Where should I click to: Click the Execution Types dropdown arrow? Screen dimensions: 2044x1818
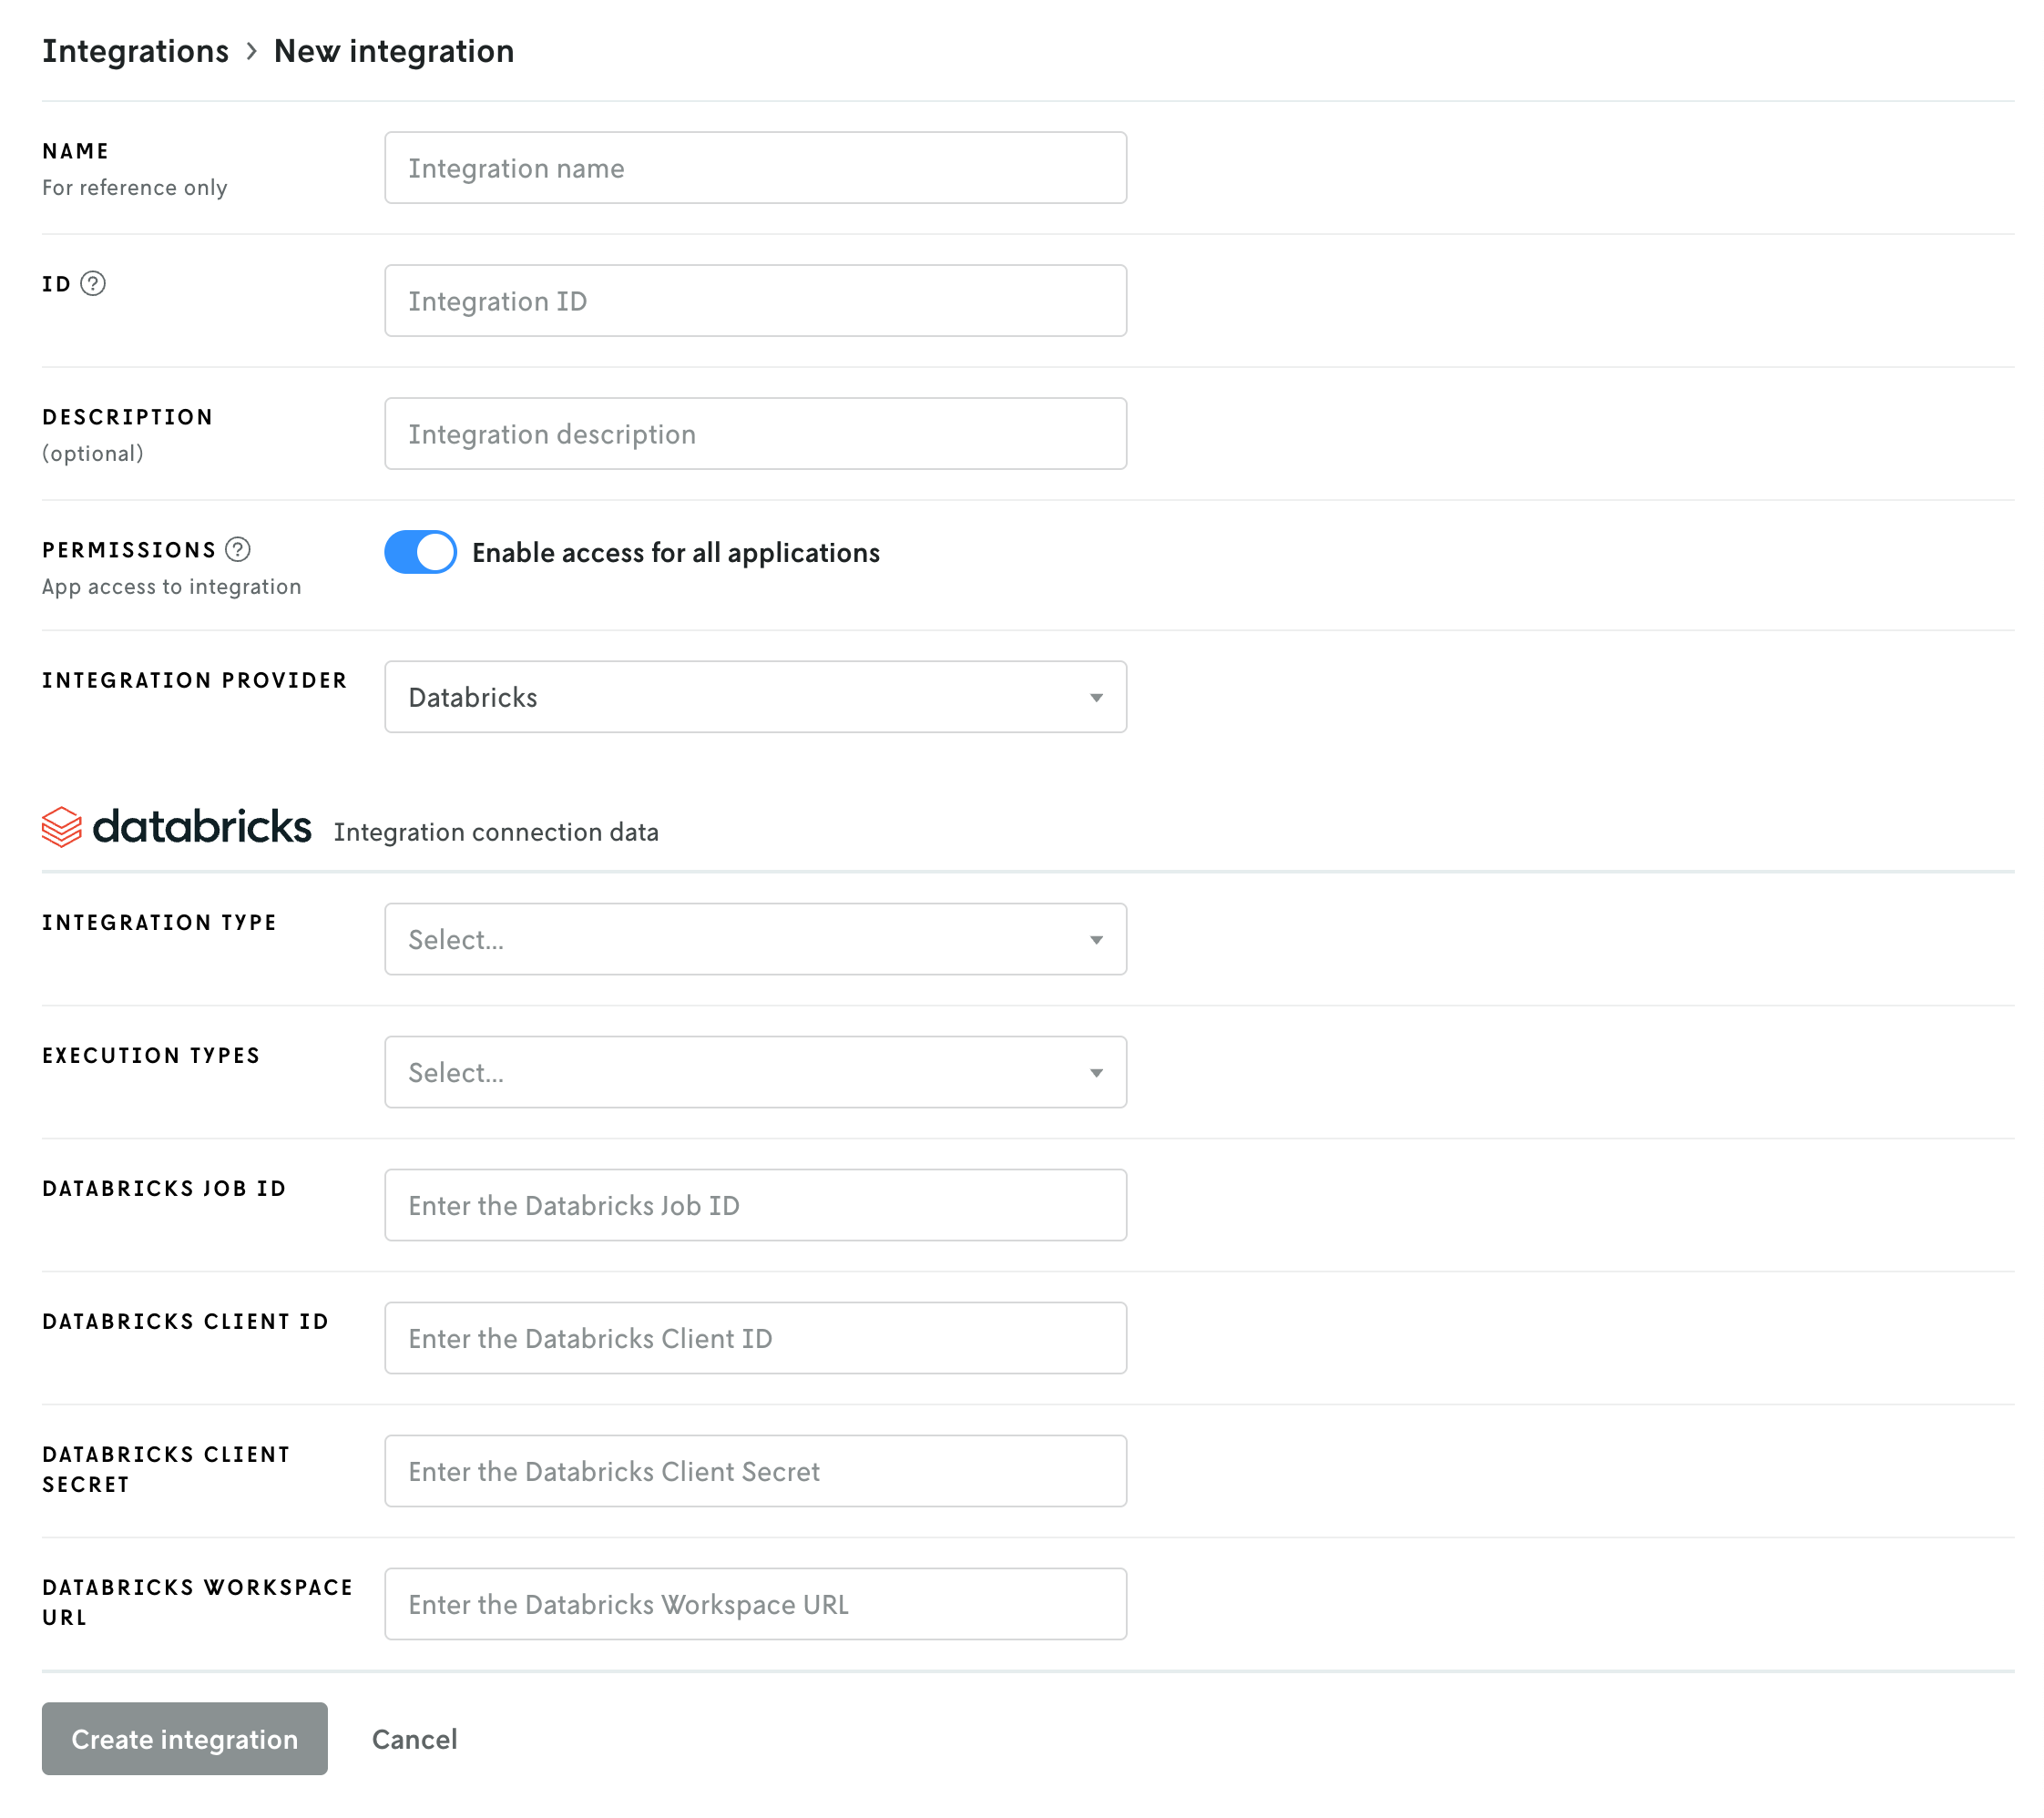1096,1072
